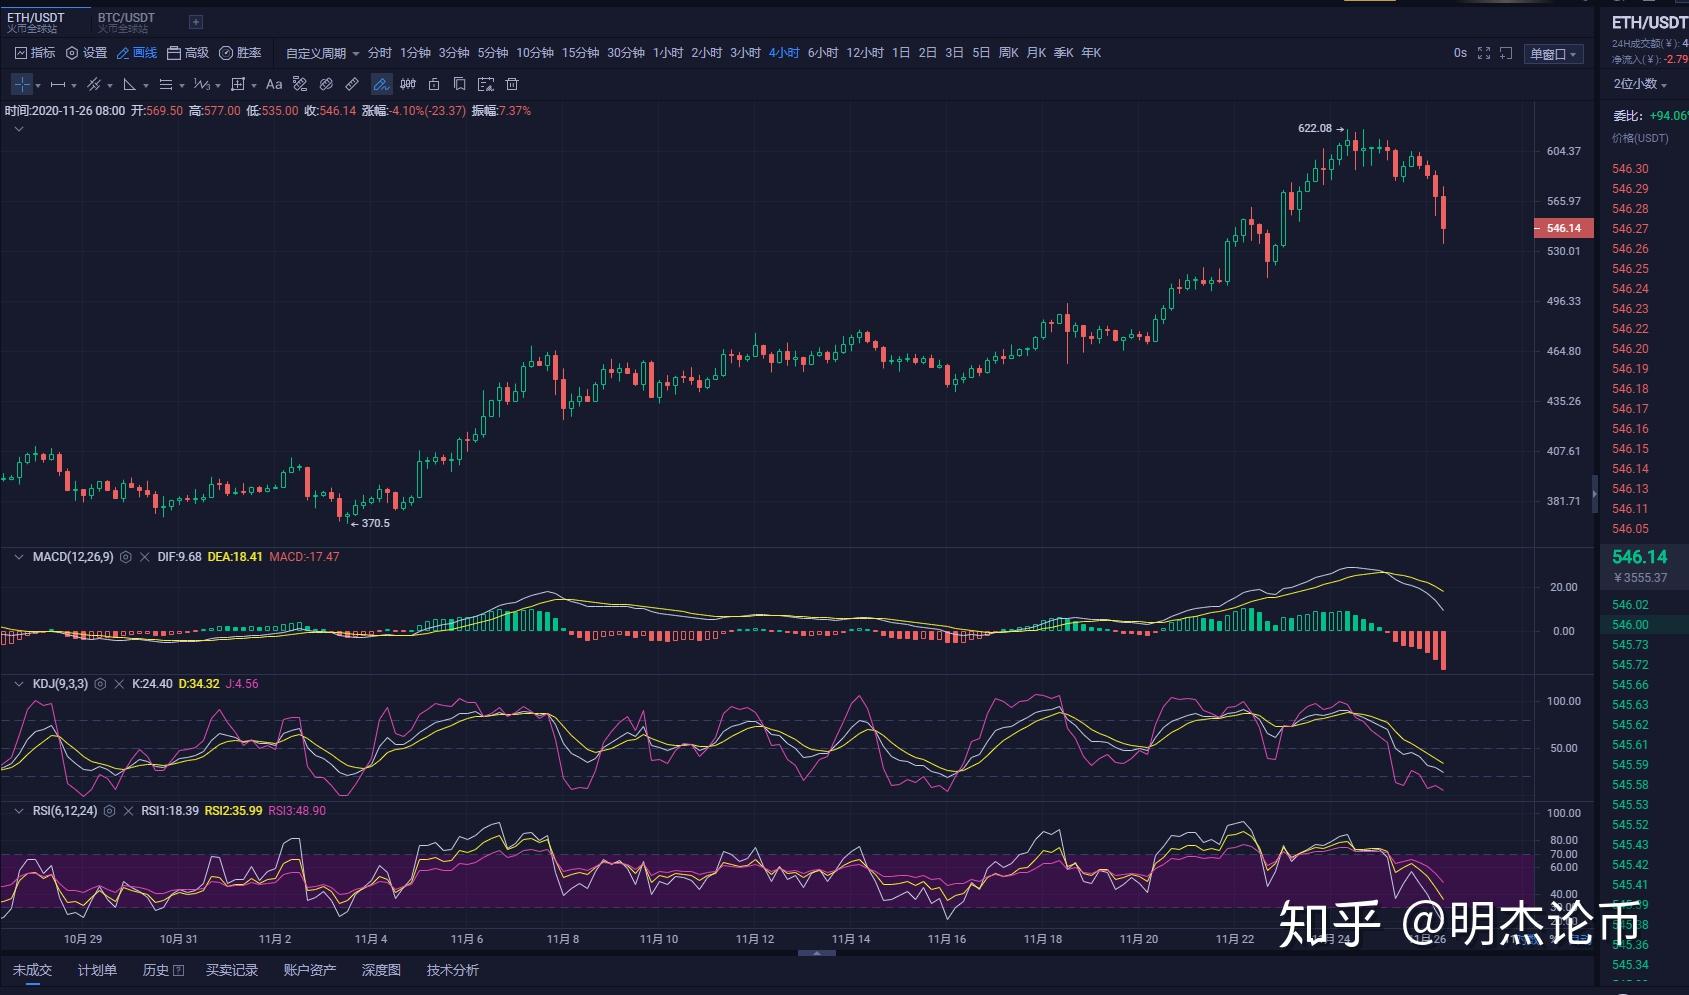The image size is (1689, 995).
Task: Open the crosshair tool dropdown arrow
Action: coord(38,86)
